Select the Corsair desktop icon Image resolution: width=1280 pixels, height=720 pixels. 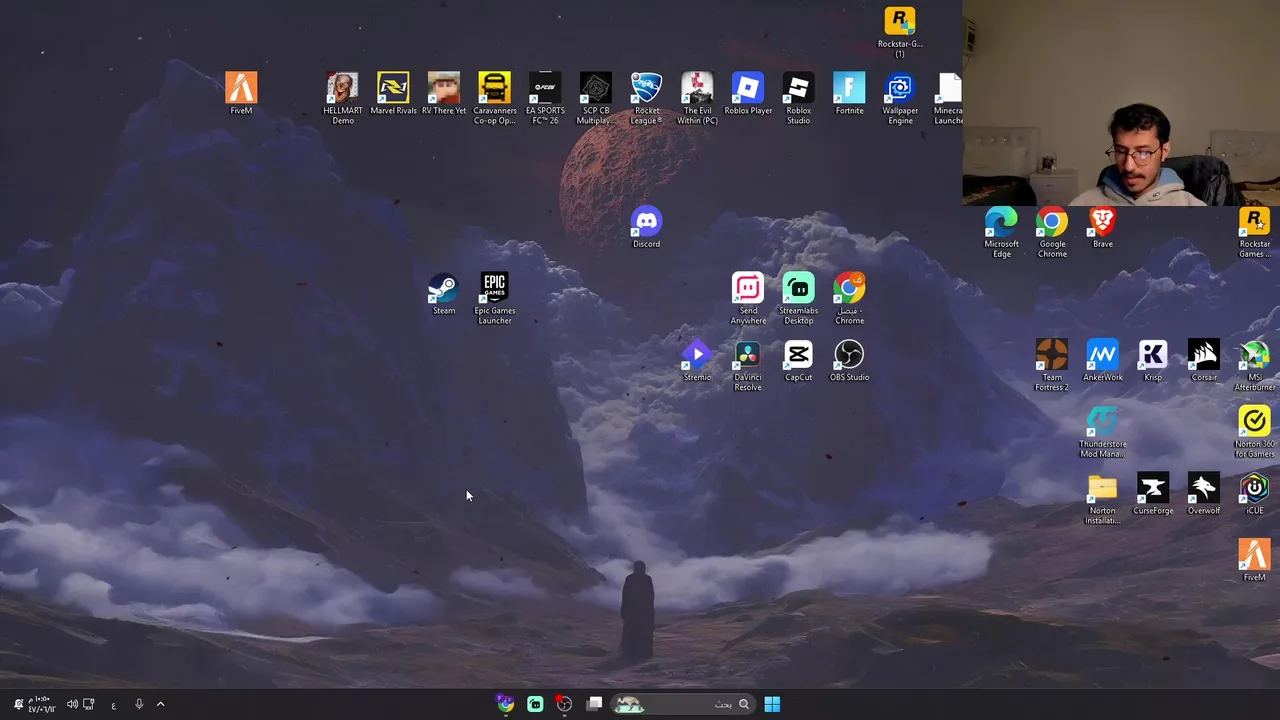(x=1204, y=360)
